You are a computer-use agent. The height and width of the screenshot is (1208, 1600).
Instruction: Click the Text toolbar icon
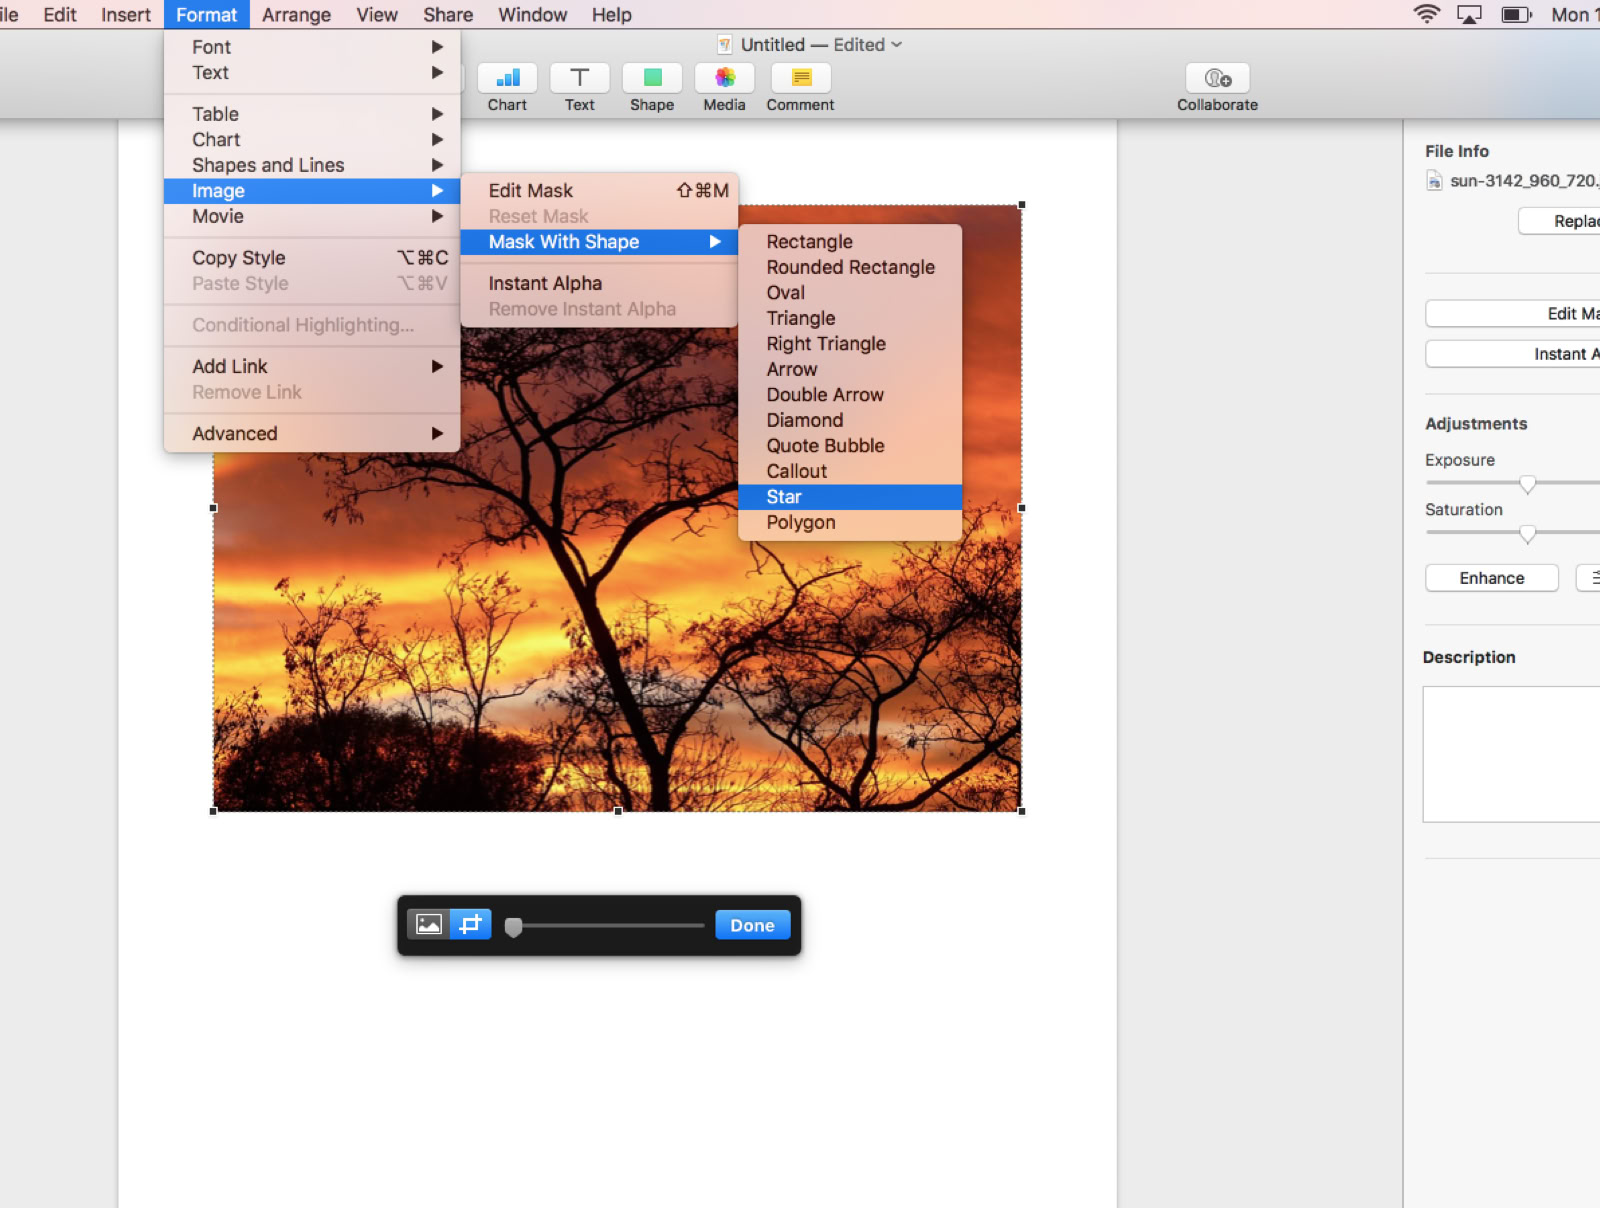[579, 79]
